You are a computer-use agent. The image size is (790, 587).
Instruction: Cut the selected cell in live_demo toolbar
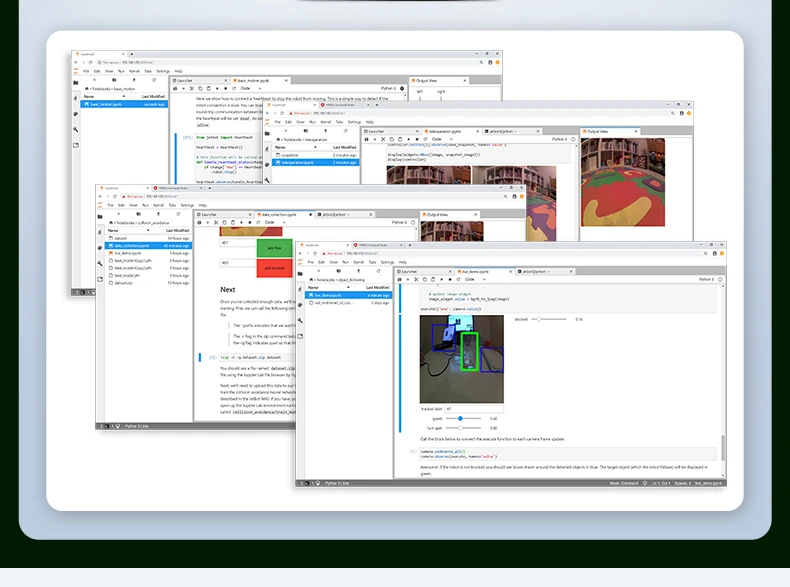coord(418,279)
